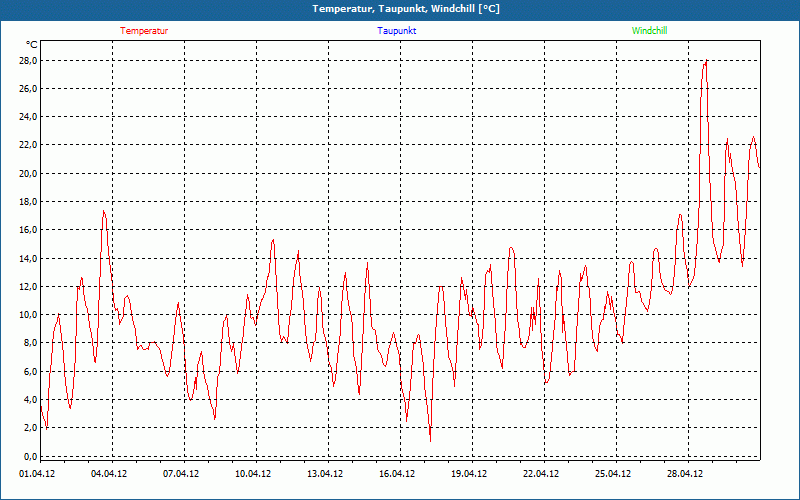Click the 0,0 value on the temperature axis
Image resolution: width=800 pixels, height=500 pixels.
coord(30,456)
